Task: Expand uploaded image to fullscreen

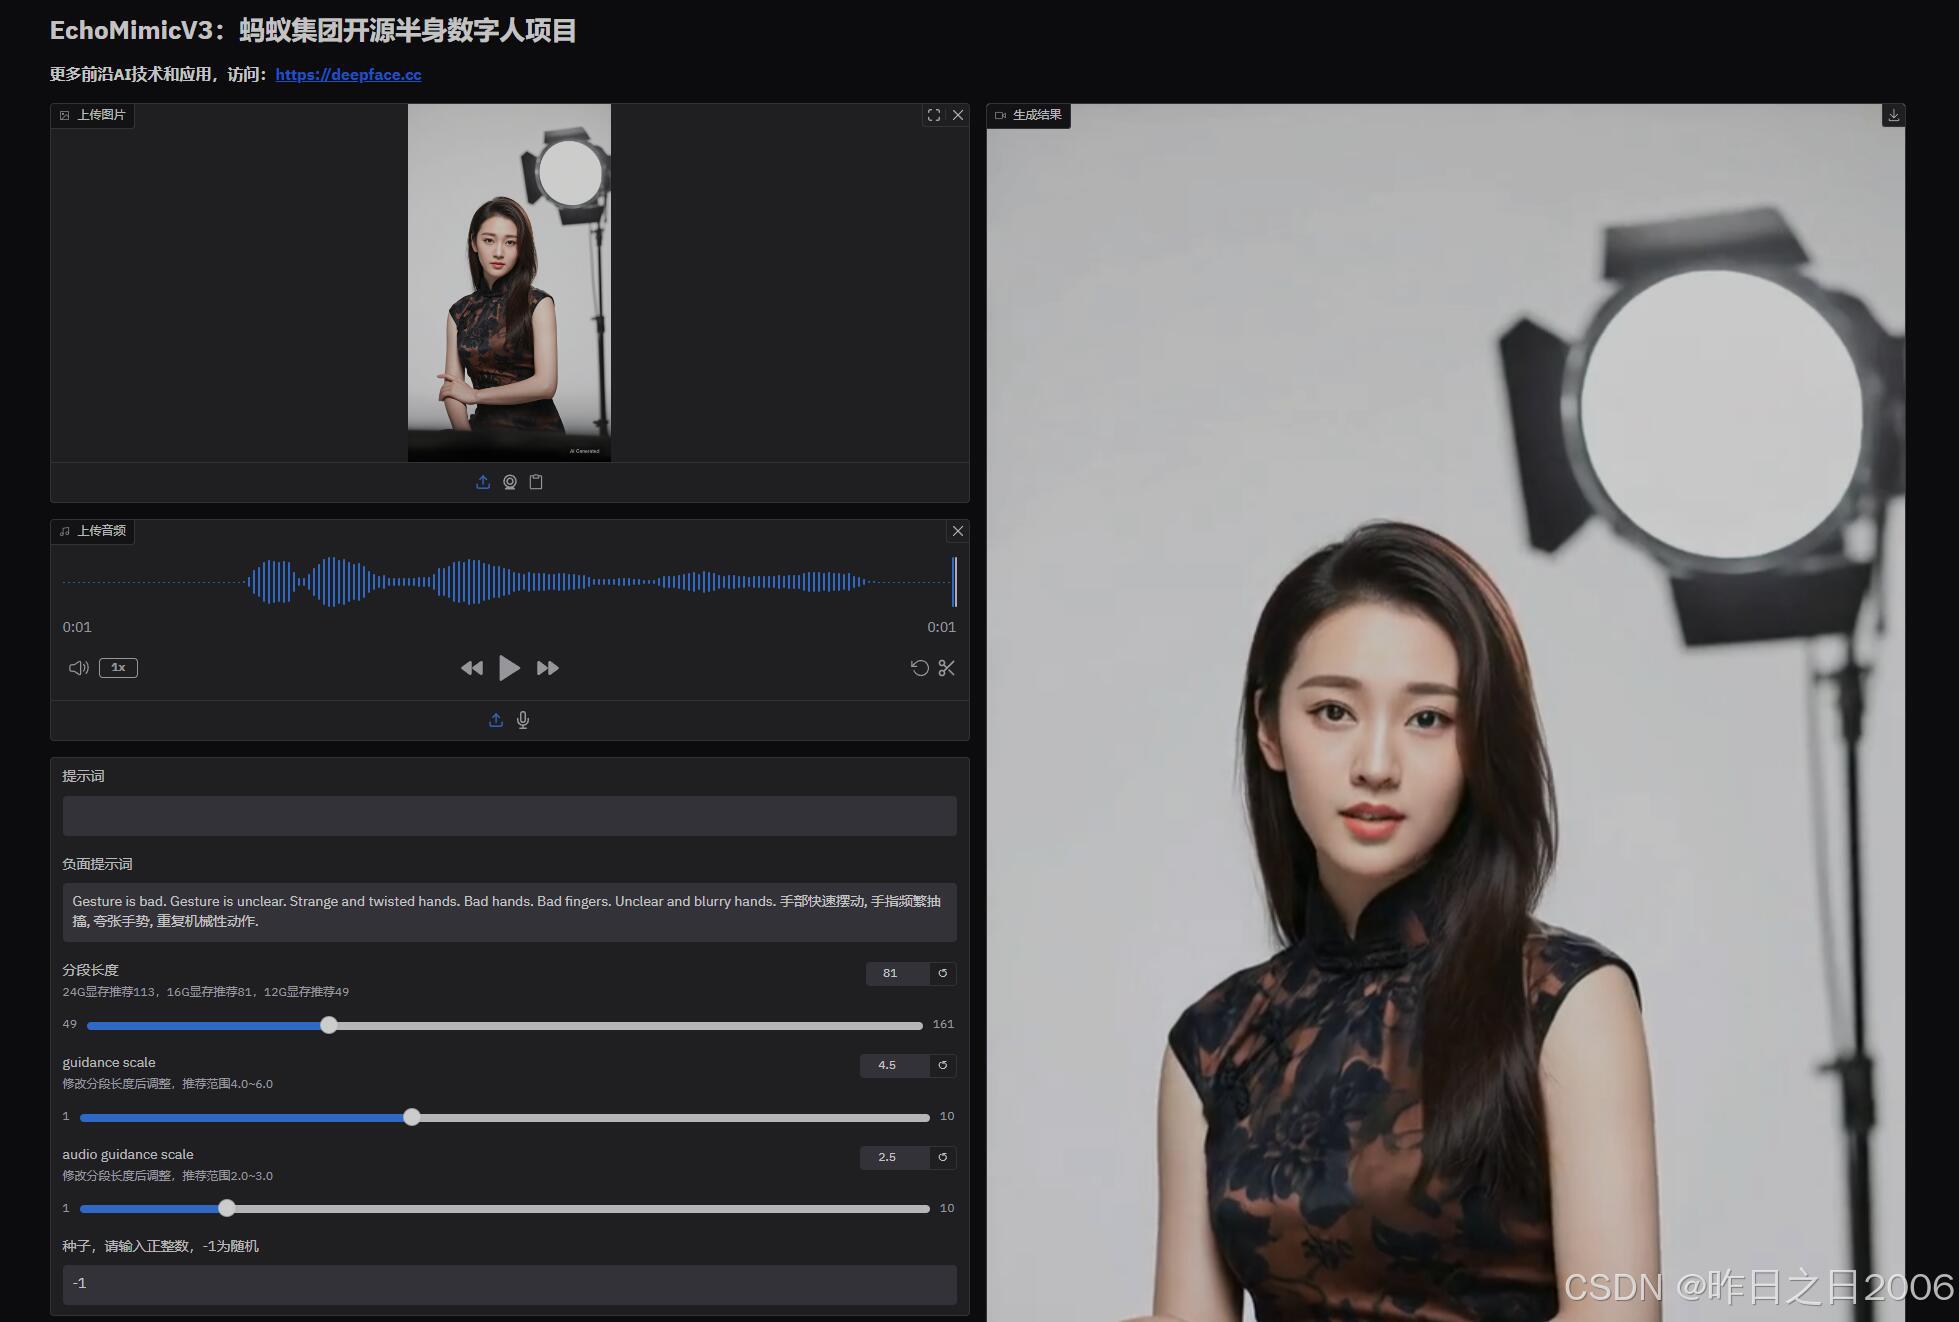Action: coord(934,115)
